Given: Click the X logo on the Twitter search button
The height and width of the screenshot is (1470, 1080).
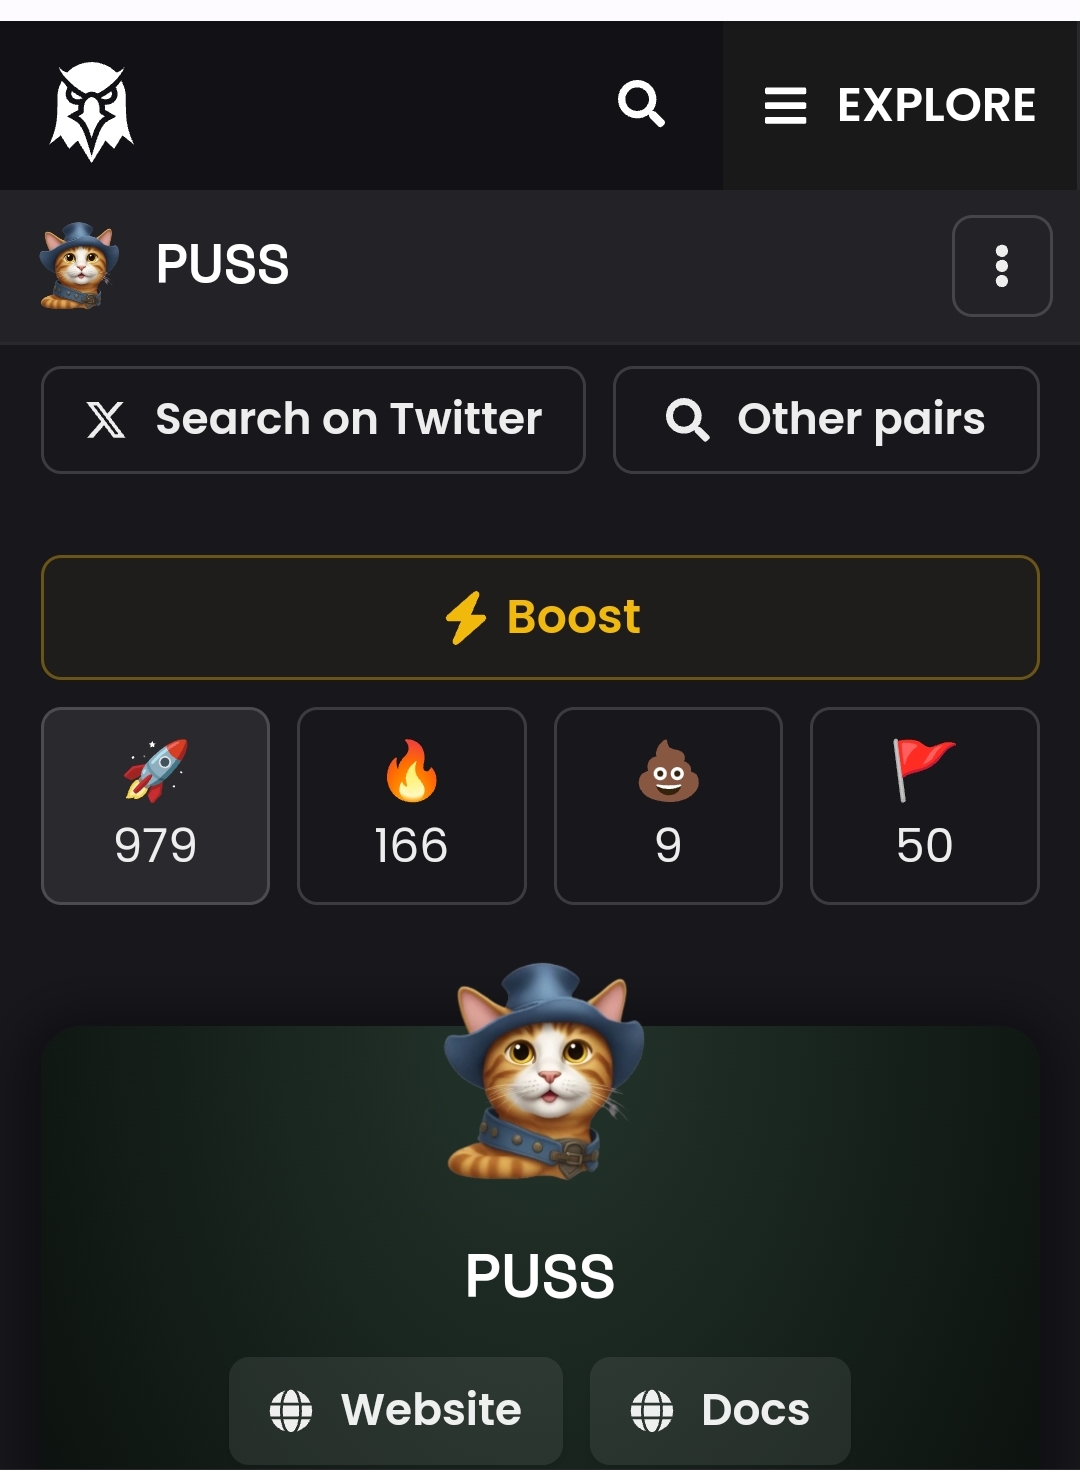Looking at the screenshot, I should (x=106, y=420).
